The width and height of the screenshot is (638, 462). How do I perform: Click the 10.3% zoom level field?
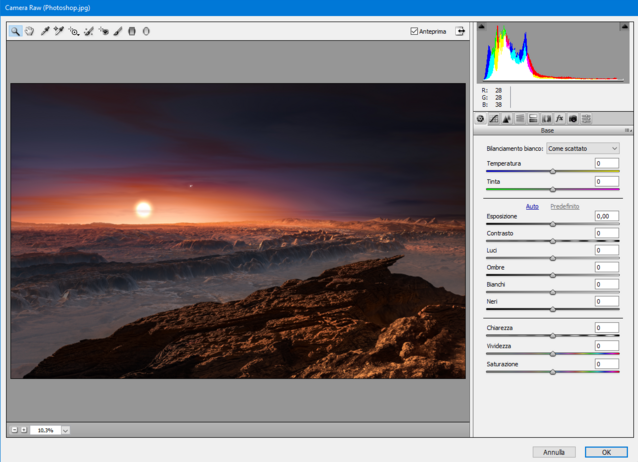pyautogui.click(x=45, y=430)
